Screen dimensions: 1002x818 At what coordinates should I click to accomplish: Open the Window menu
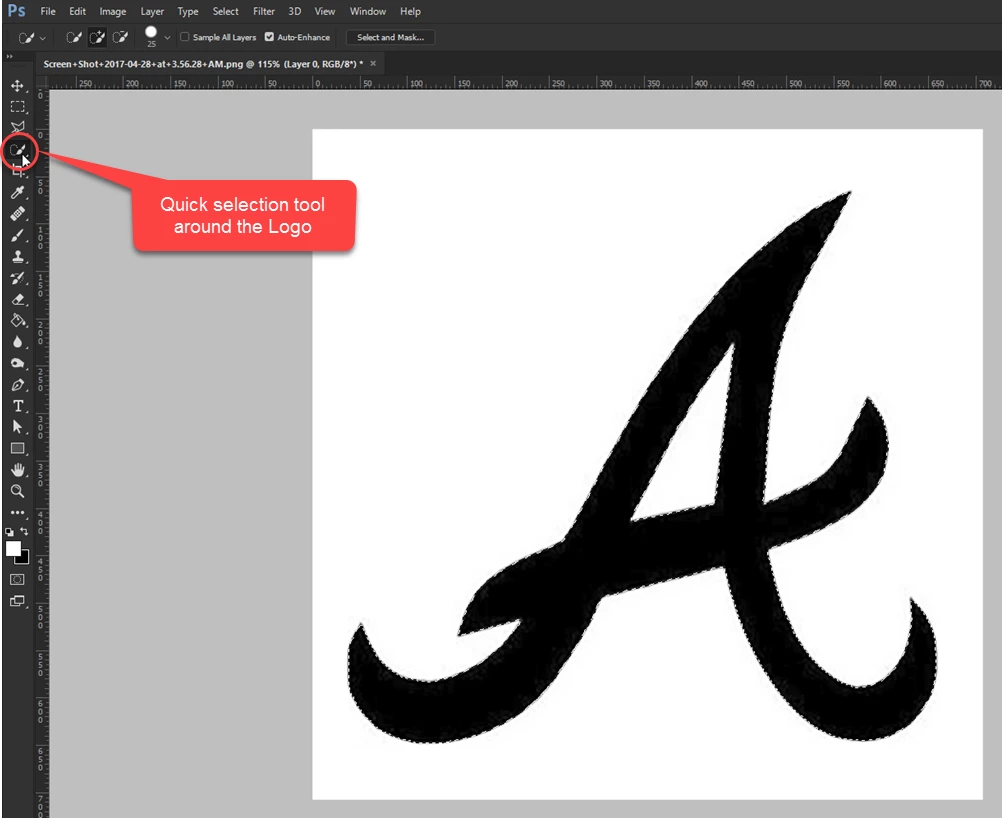click(367, 12)
